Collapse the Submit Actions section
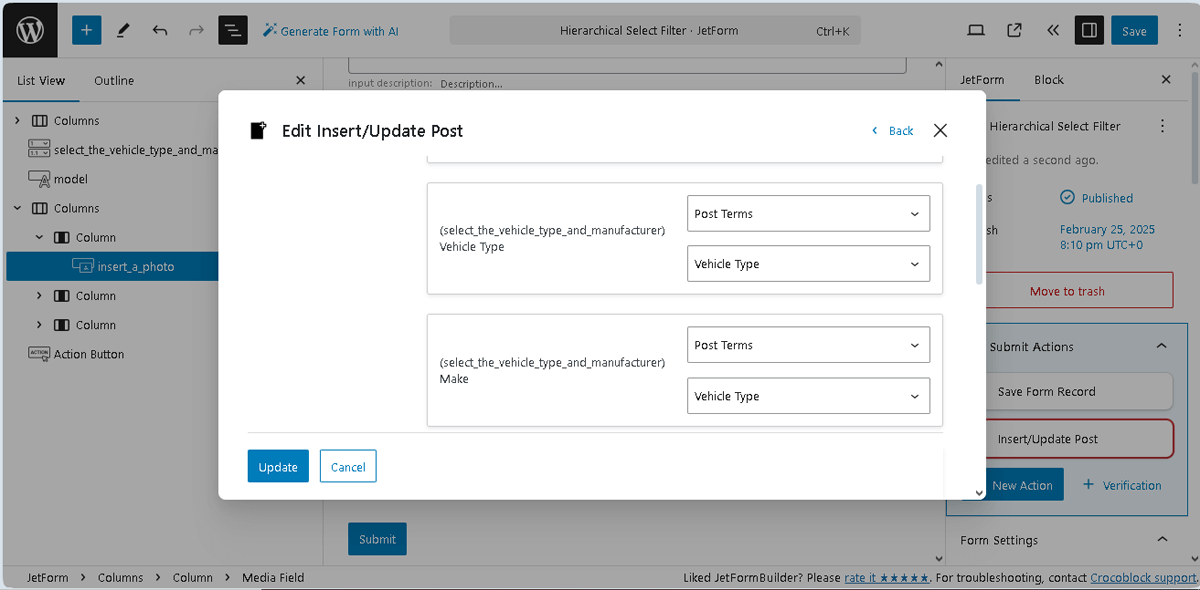This screenshot has height=590, width=1200. click(x=1161, y=346)
